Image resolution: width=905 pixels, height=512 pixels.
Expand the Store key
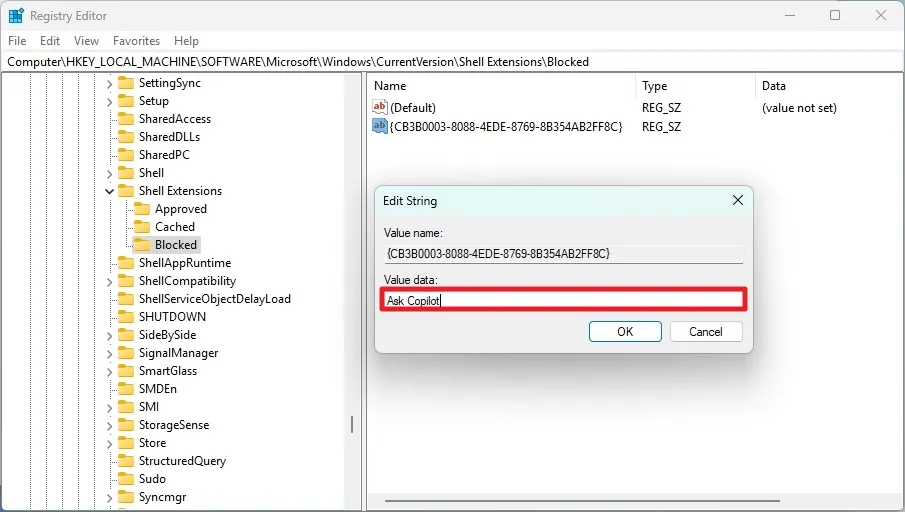(x=109, y=443)
